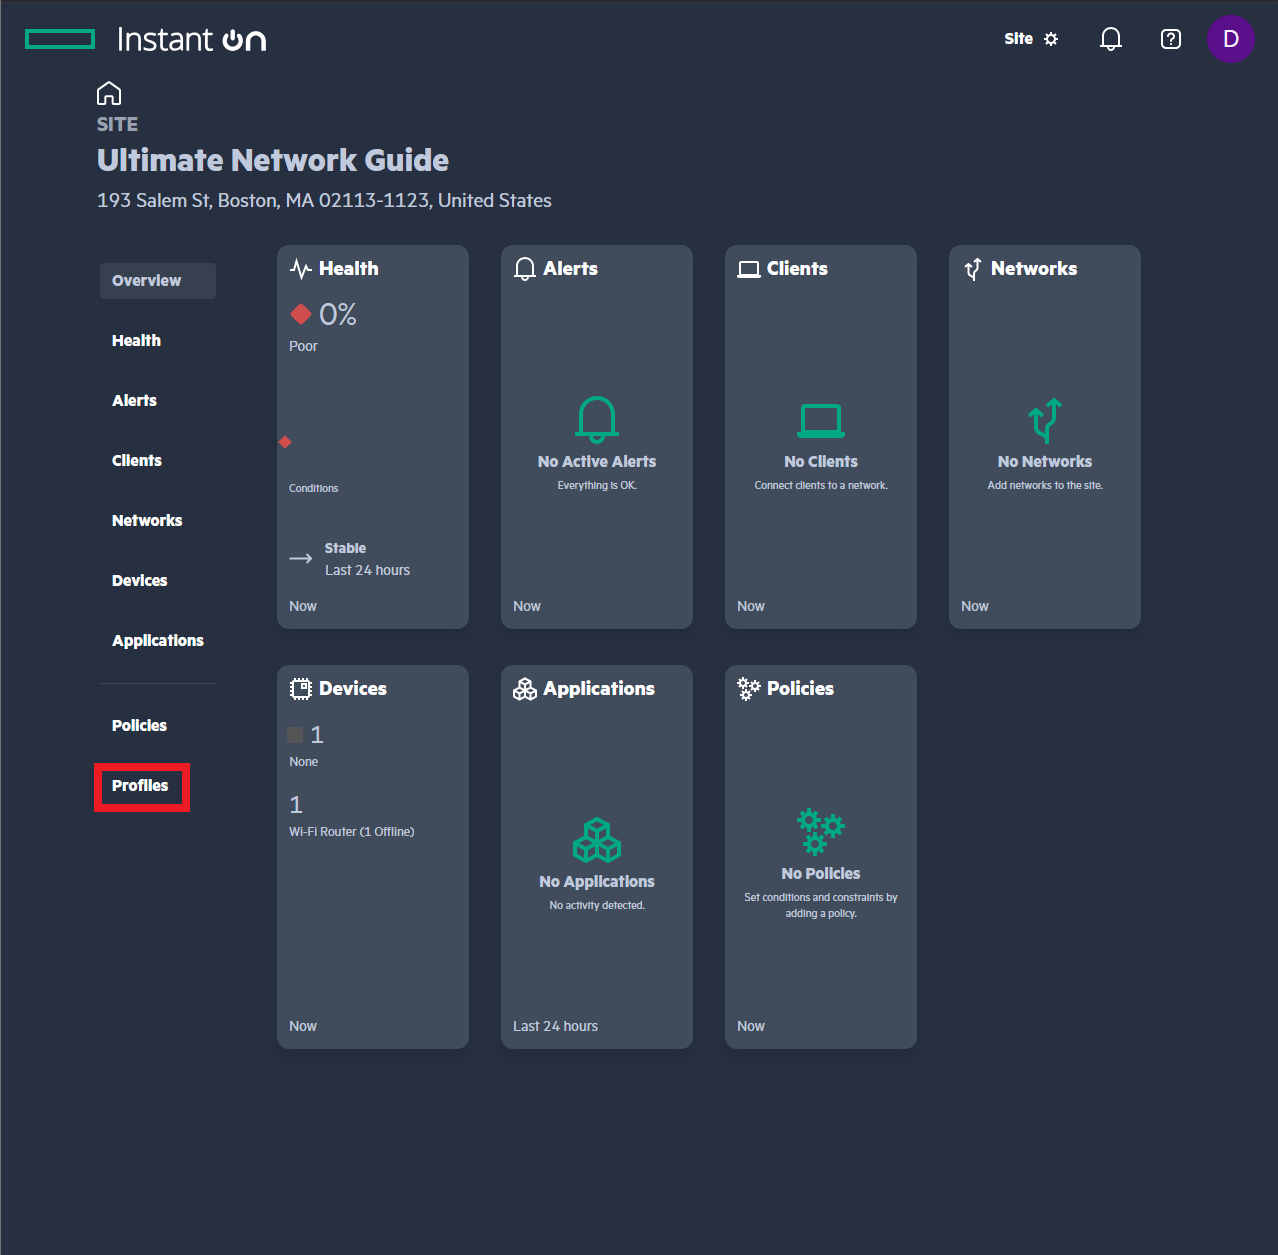Click the Clients card laptop icon
This screenshot has width=1278, height=1255.
[749, 269]
